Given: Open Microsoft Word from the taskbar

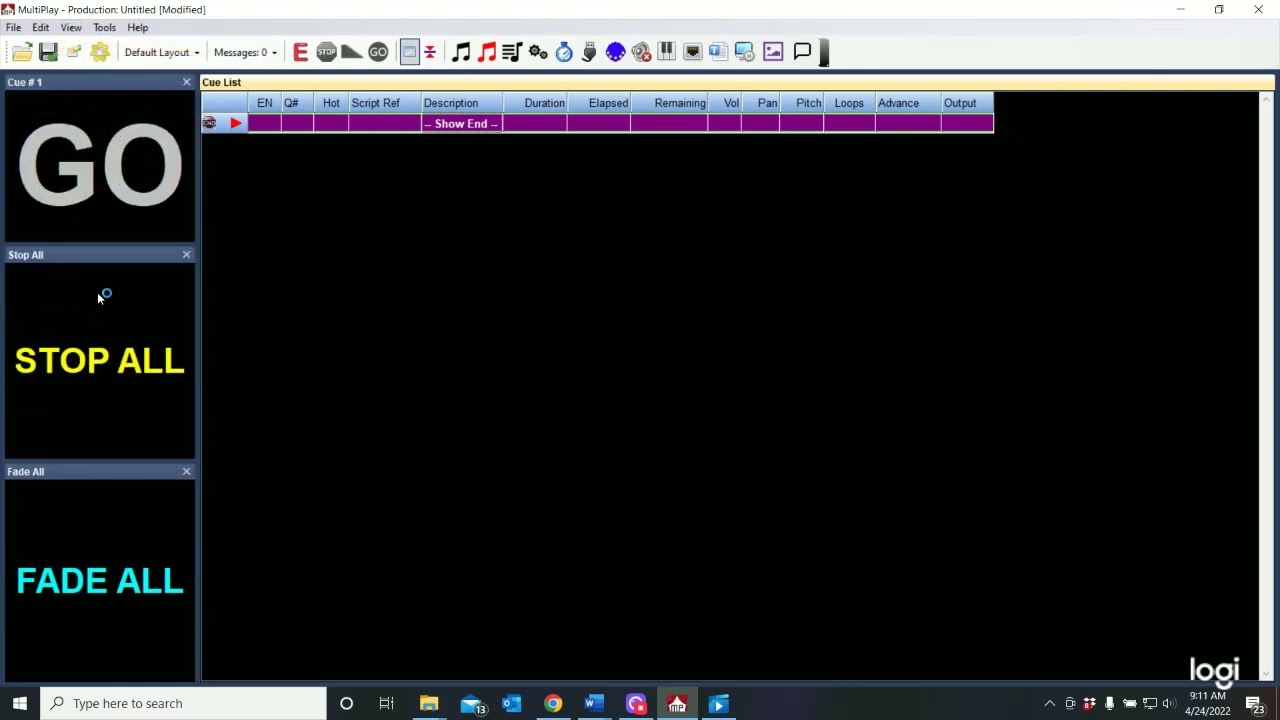Looking at the screenshot, I should coord(594,704).
